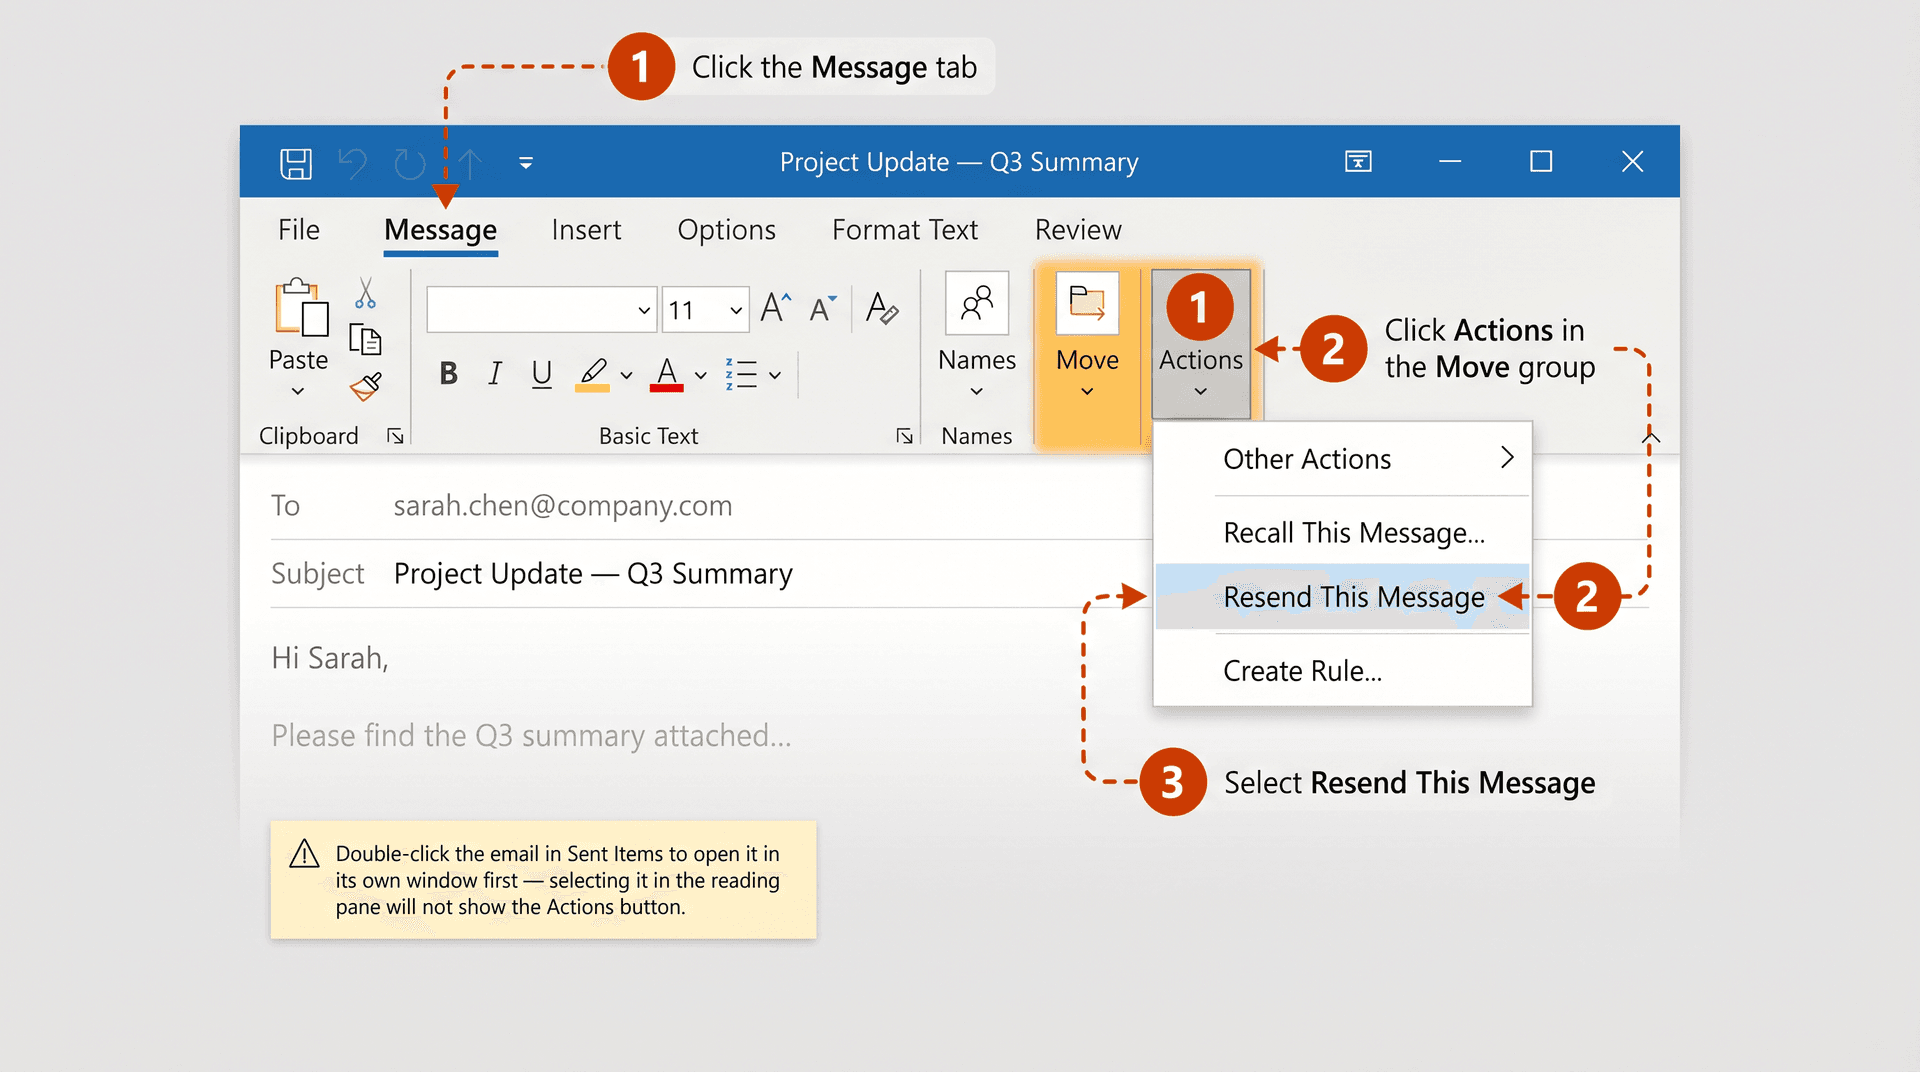Switch to the Format Text tab
Image resolution: width=1920 pixels, height=1072 pixels.
[x=904, y=230]
